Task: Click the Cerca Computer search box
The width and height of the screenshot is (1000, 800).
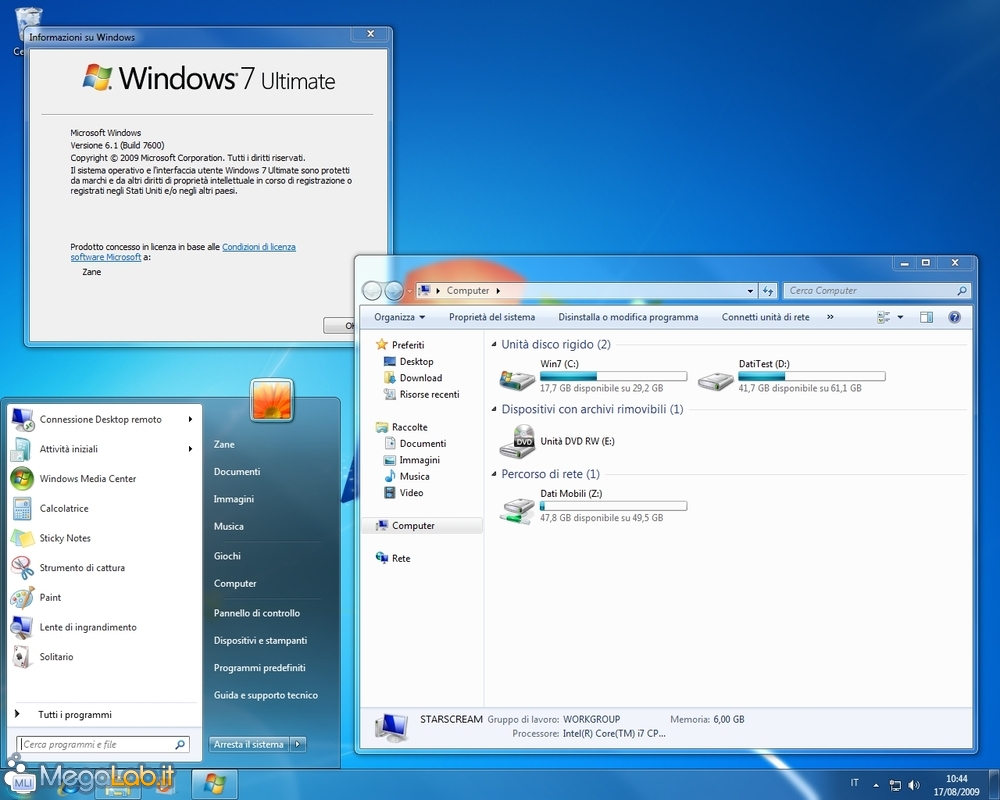Action: [877, 291]
